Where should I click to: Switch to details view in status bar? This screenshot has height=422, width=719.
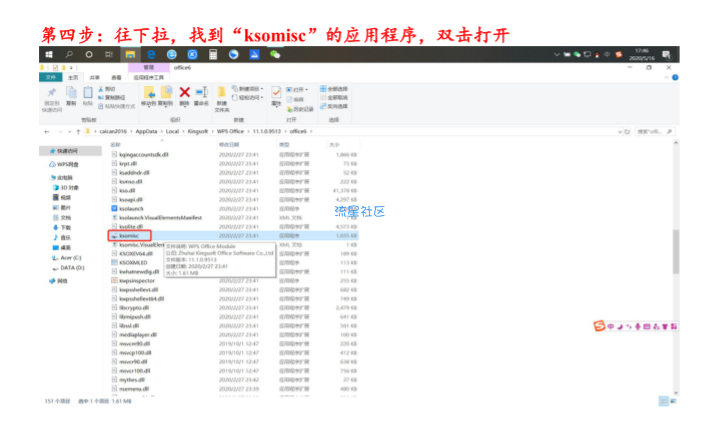coord(664,401)
